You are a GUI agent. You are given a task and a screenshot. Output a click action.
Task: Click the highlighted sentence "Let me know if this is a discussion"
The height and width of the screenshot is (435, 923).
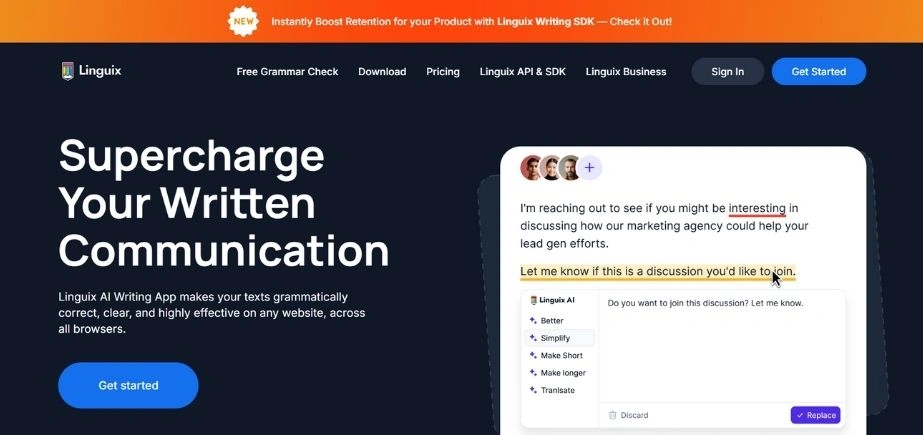[658, 272]
